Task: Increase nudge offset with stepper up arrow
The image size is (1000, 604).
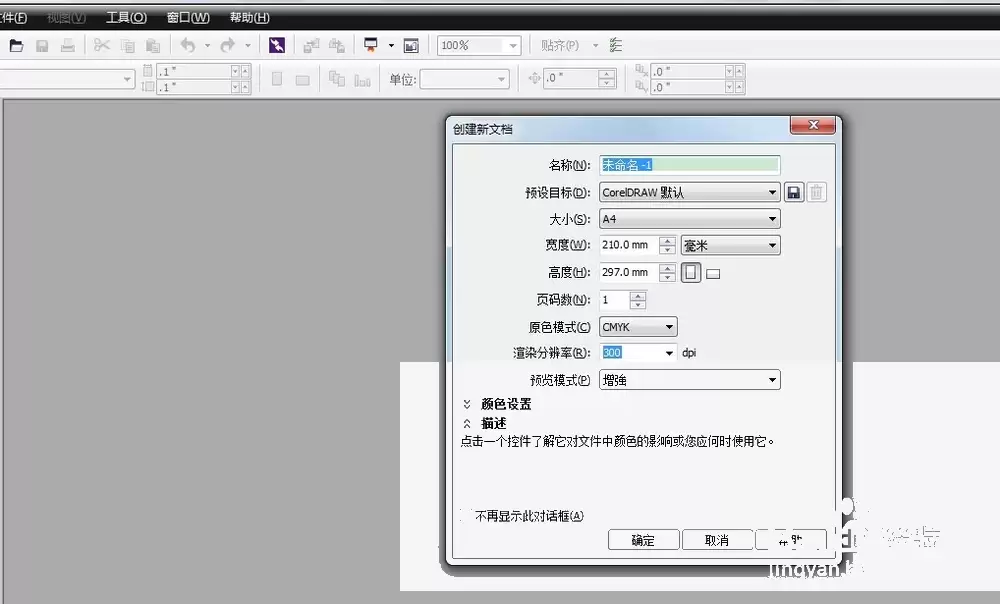Action: point(607,75)
